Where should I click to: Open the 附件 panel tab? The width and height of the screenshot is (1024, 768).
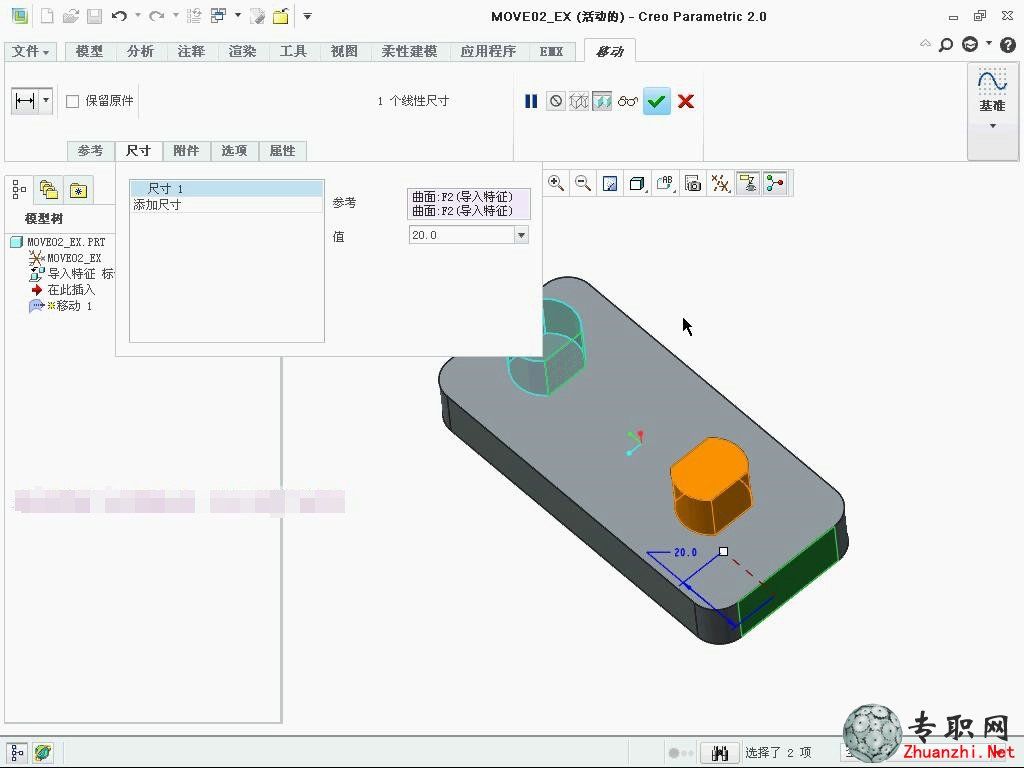(186, 151)
